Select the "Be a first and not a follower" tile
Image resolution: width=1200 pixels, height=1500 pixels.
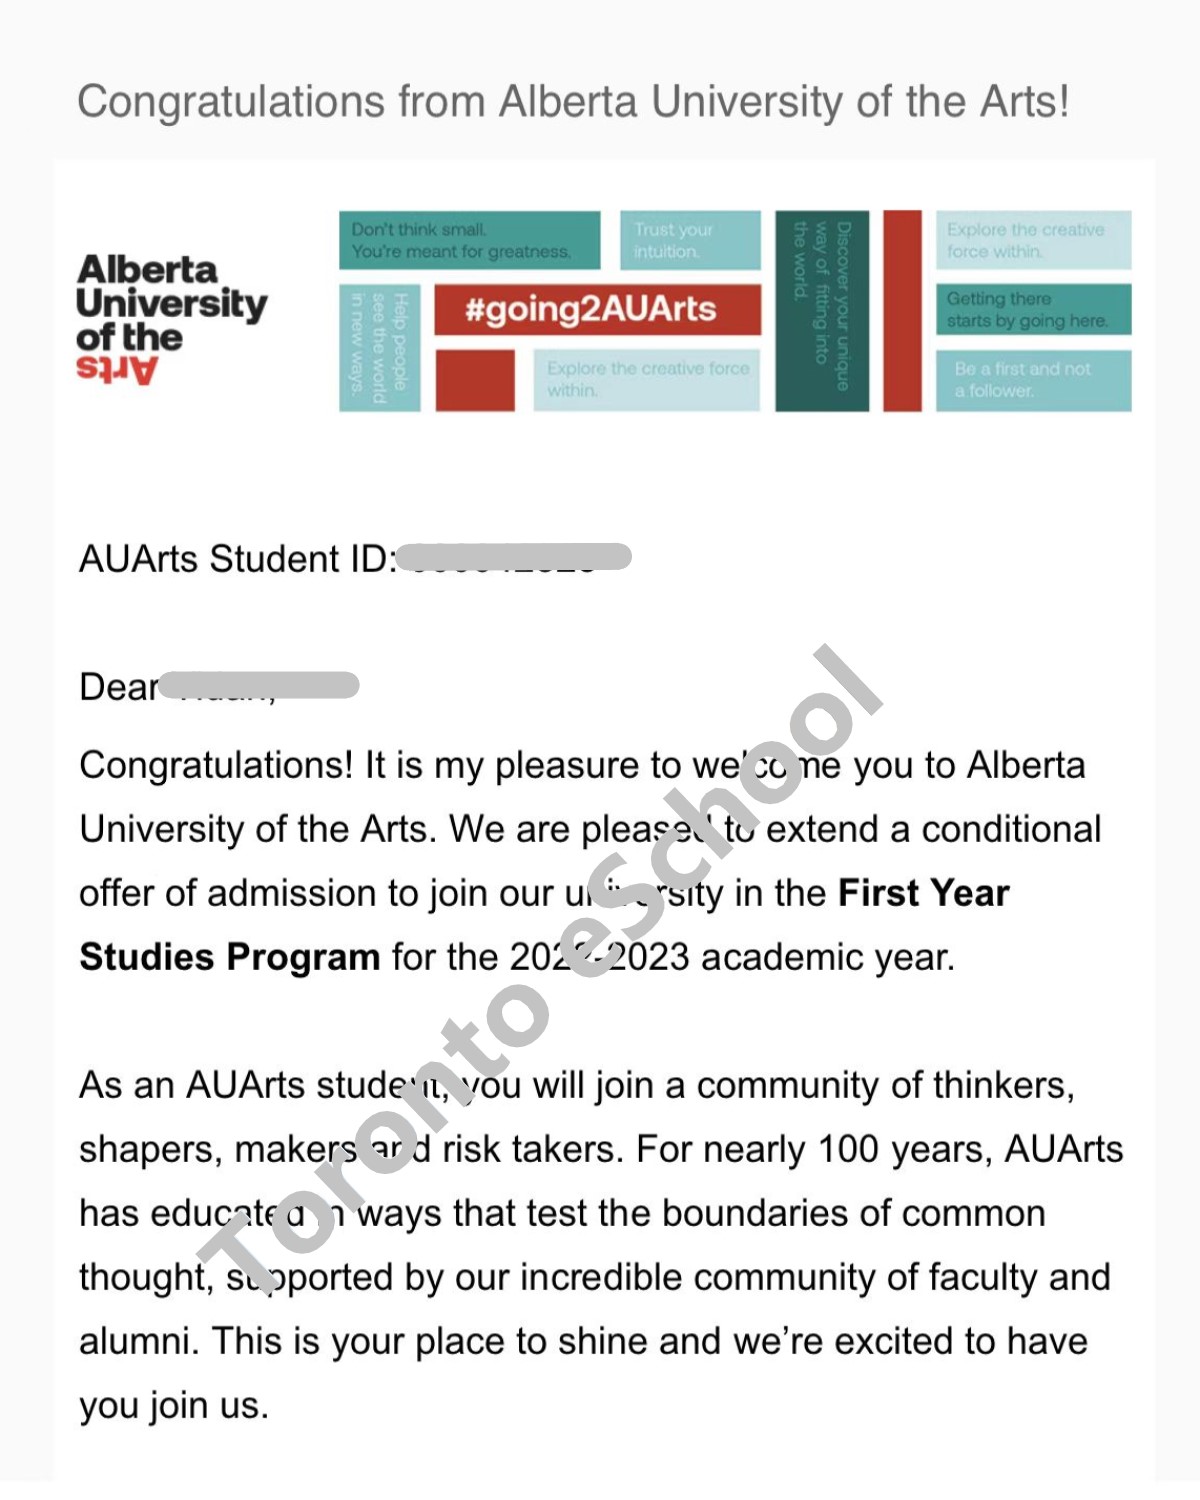(x=1033, y=380)
